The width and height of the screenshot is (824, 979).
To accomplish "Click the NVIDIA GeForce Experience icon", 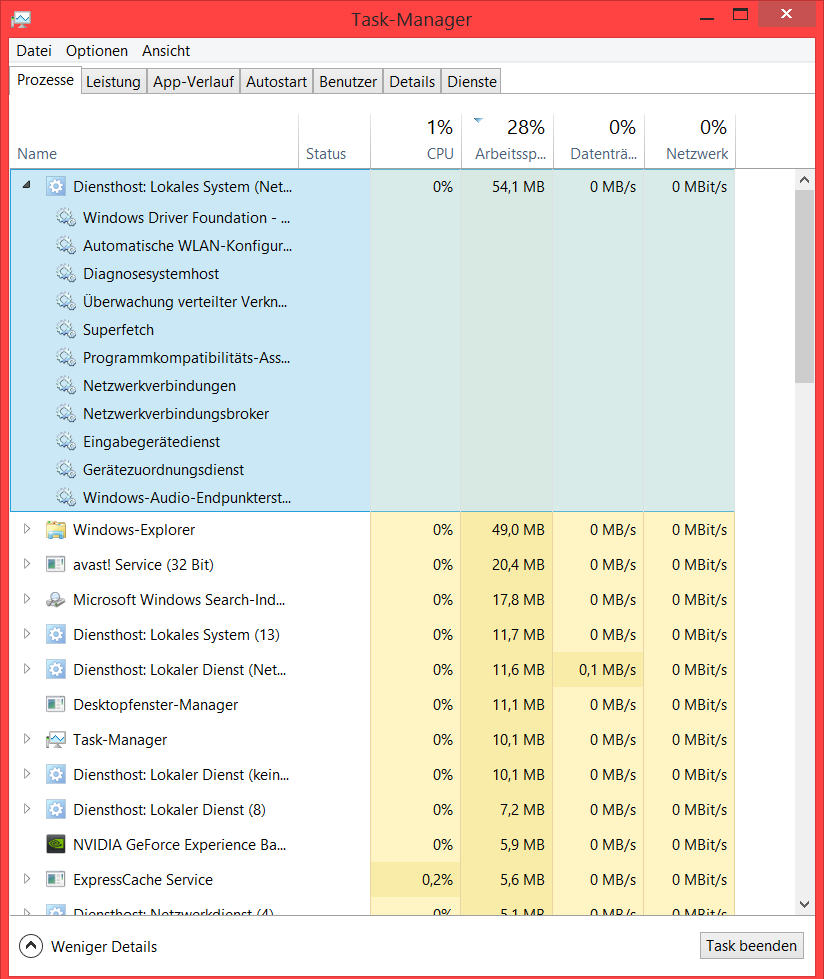I will (56, 844).
